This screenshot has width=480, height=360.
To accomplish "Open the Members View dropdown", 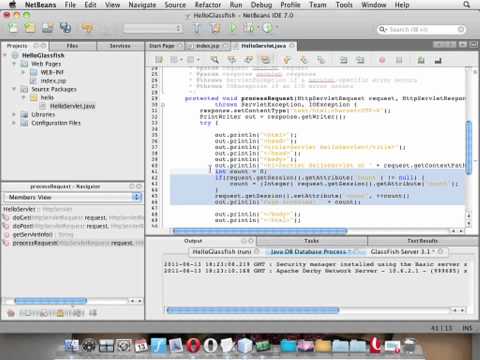I will click(73, 197).
